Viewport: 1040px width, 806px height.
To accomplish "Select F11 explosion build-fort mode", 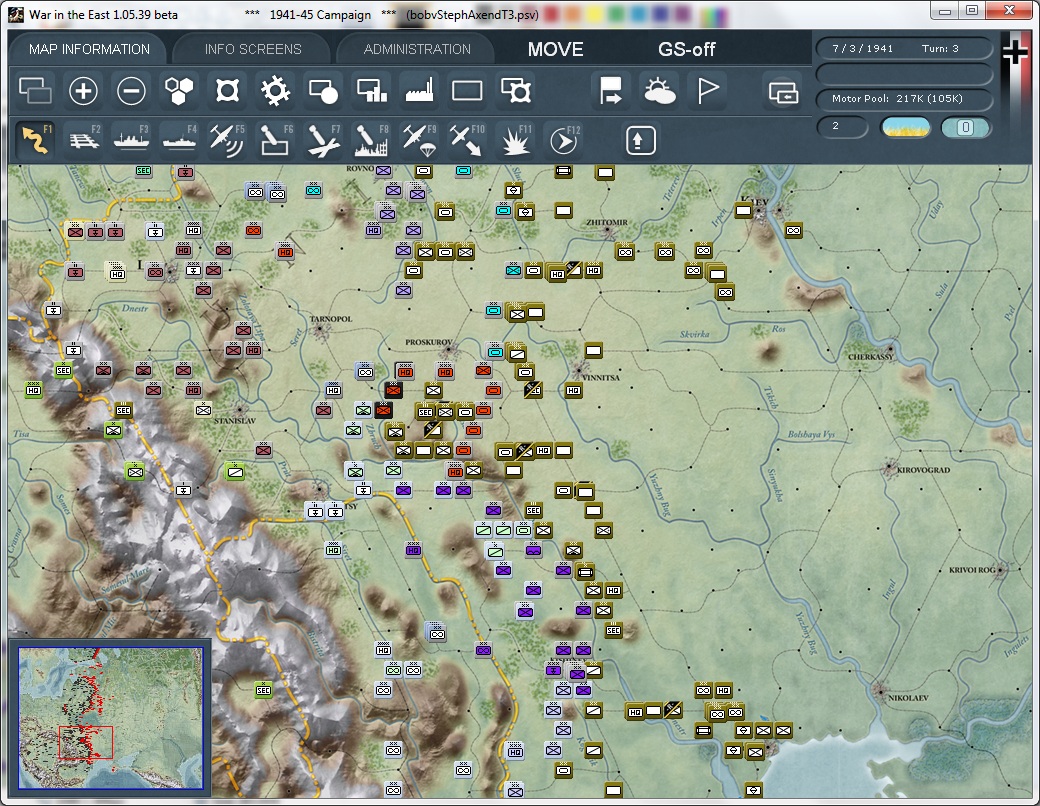I will (x=515, y=139).
